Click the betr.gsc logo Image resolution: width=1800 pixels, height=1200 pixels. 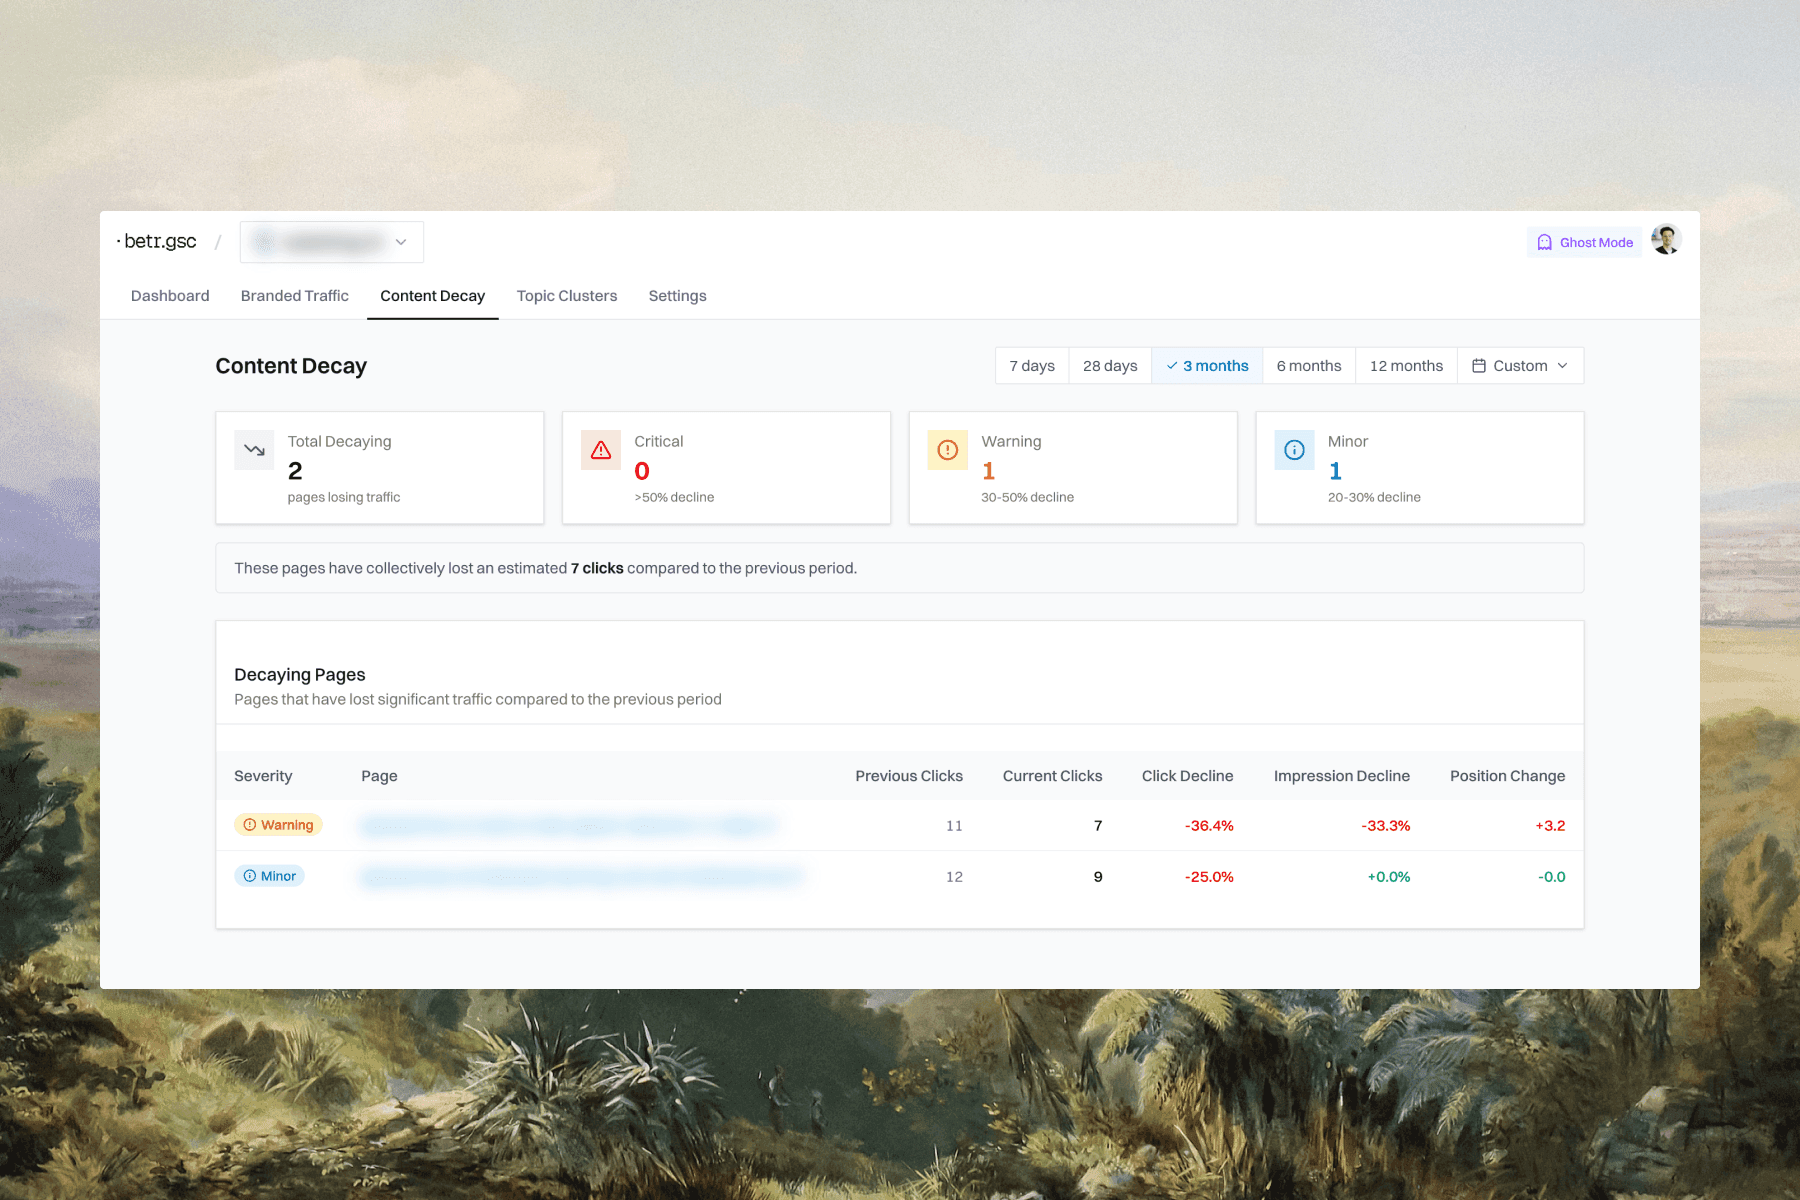(158, 242)
